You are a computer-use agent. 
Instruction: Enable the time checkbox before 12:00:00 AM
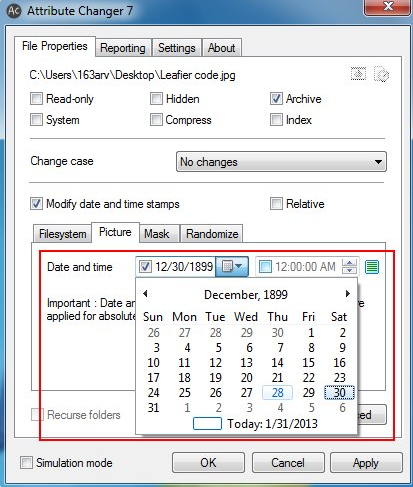(265, 267)
